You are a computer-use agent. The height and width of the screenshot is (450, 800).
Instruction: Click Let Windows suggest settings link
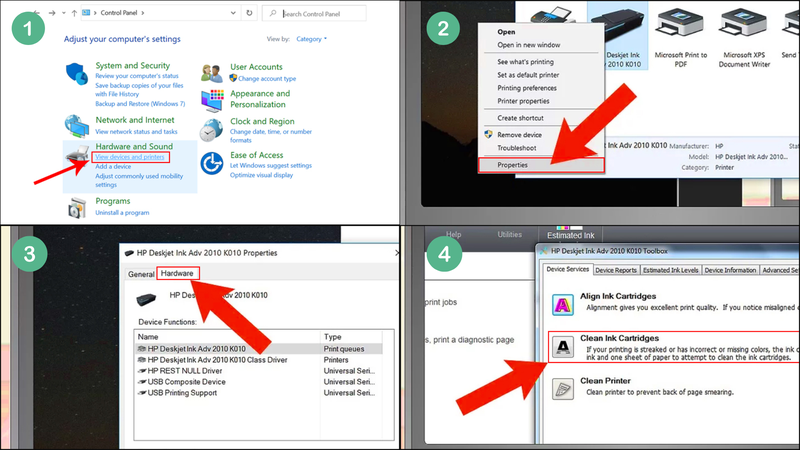pos(270,165)
